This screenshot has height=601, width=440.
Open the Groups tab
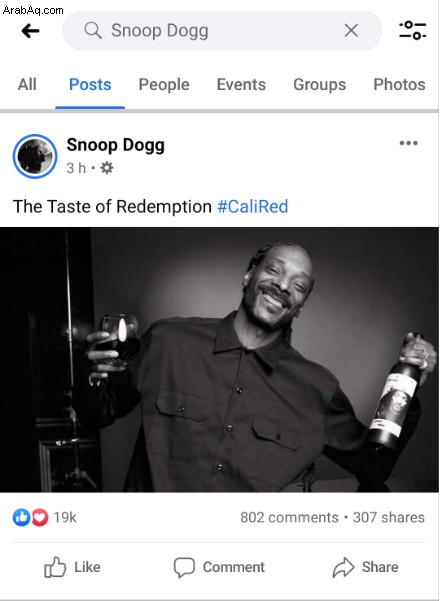click(320, 85)
